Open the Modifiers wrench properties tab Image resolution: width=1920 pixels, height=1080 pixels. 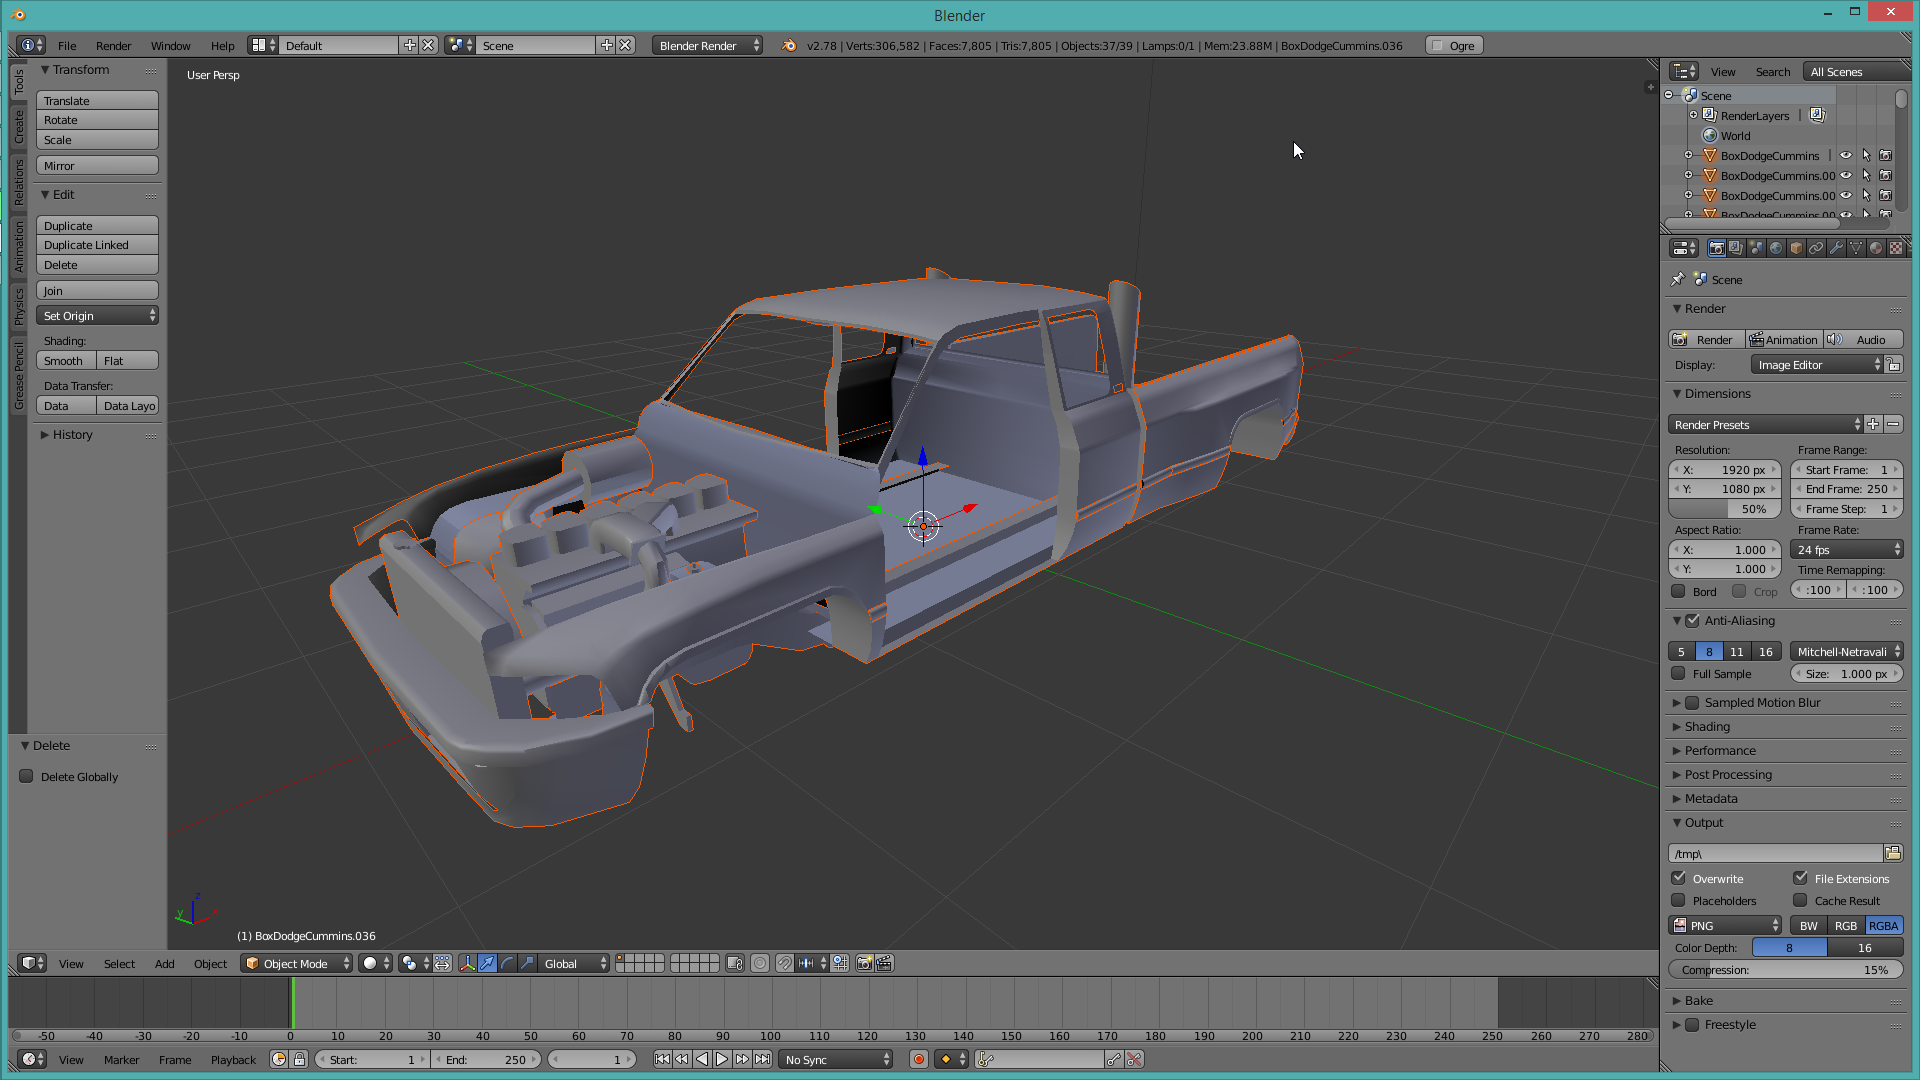point(1836,248)
